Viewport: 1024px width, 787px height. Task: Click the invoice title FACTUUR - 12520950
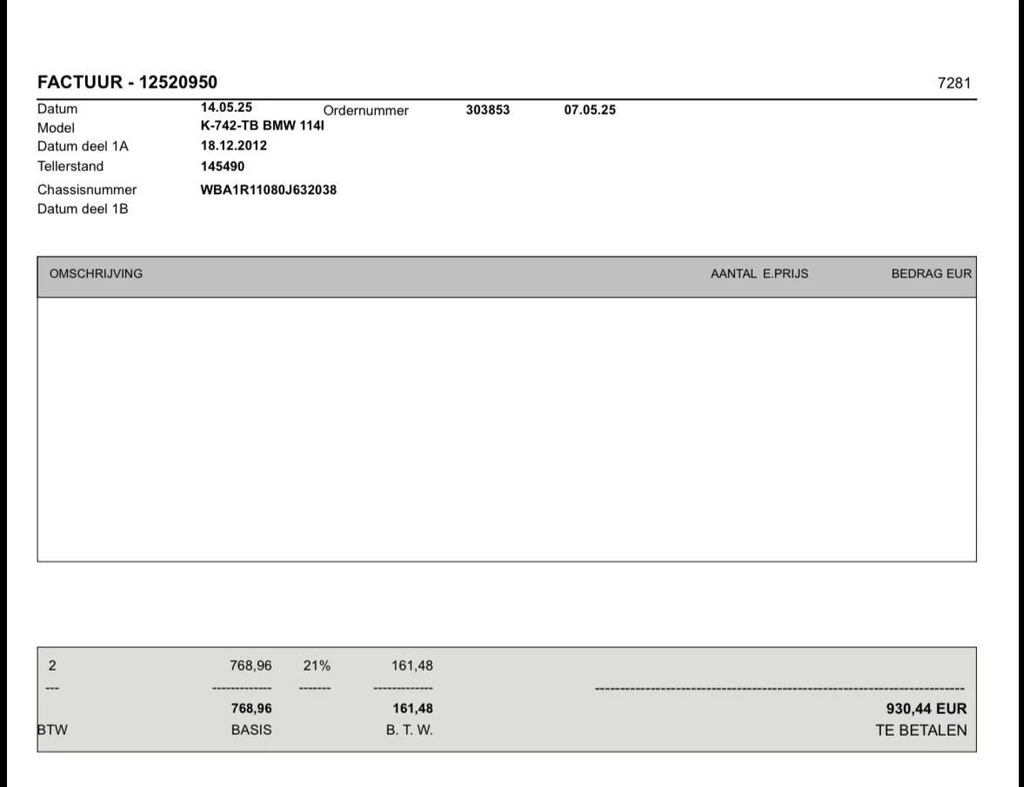click(127, 82)
